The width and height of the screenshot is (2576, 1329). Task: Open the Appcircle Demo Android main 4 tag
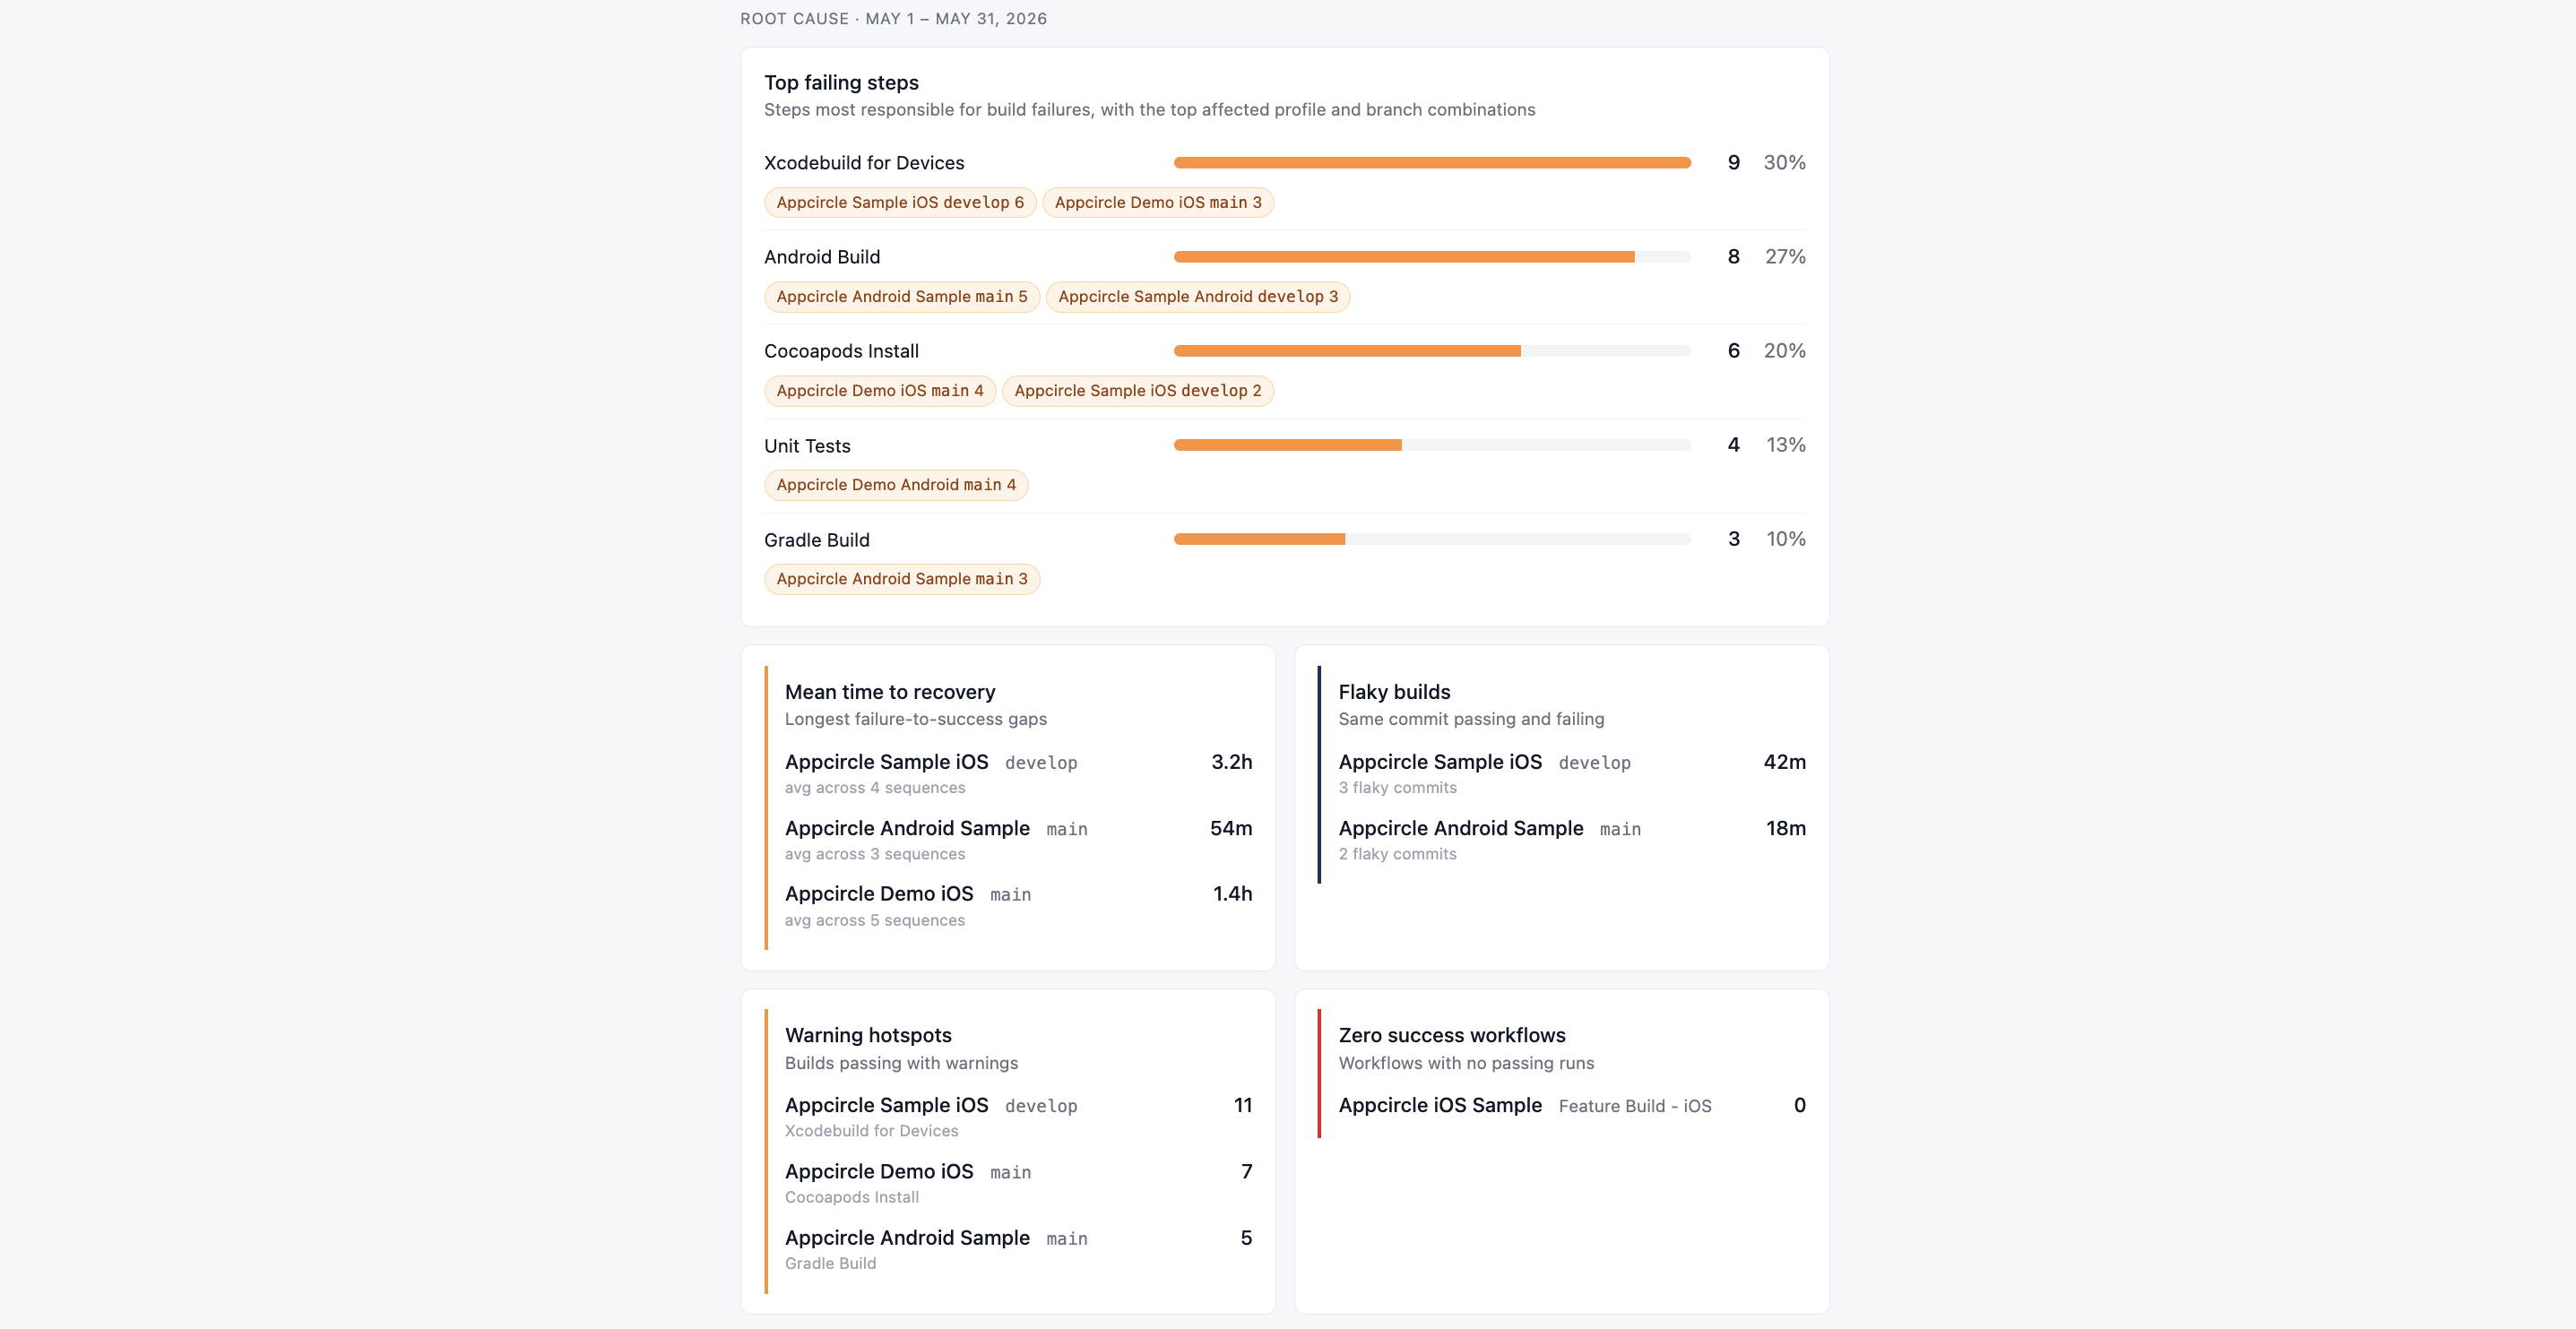(896, 484)
